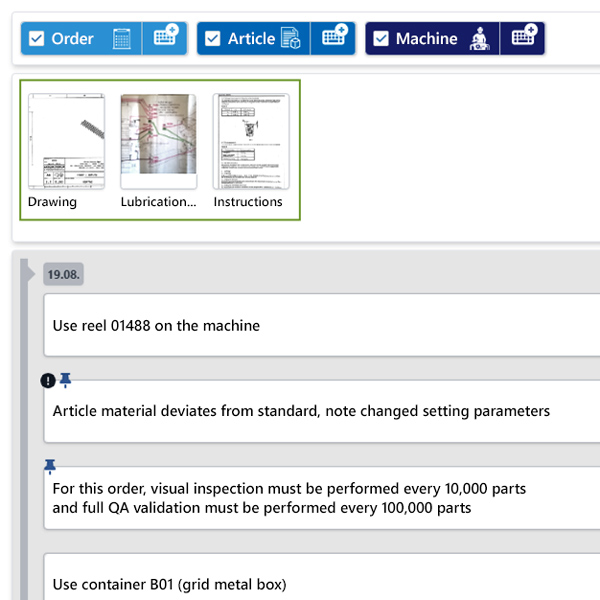Click the add-note icon beside Order
Screen dimensions: 600x600
tap(165, 38)
